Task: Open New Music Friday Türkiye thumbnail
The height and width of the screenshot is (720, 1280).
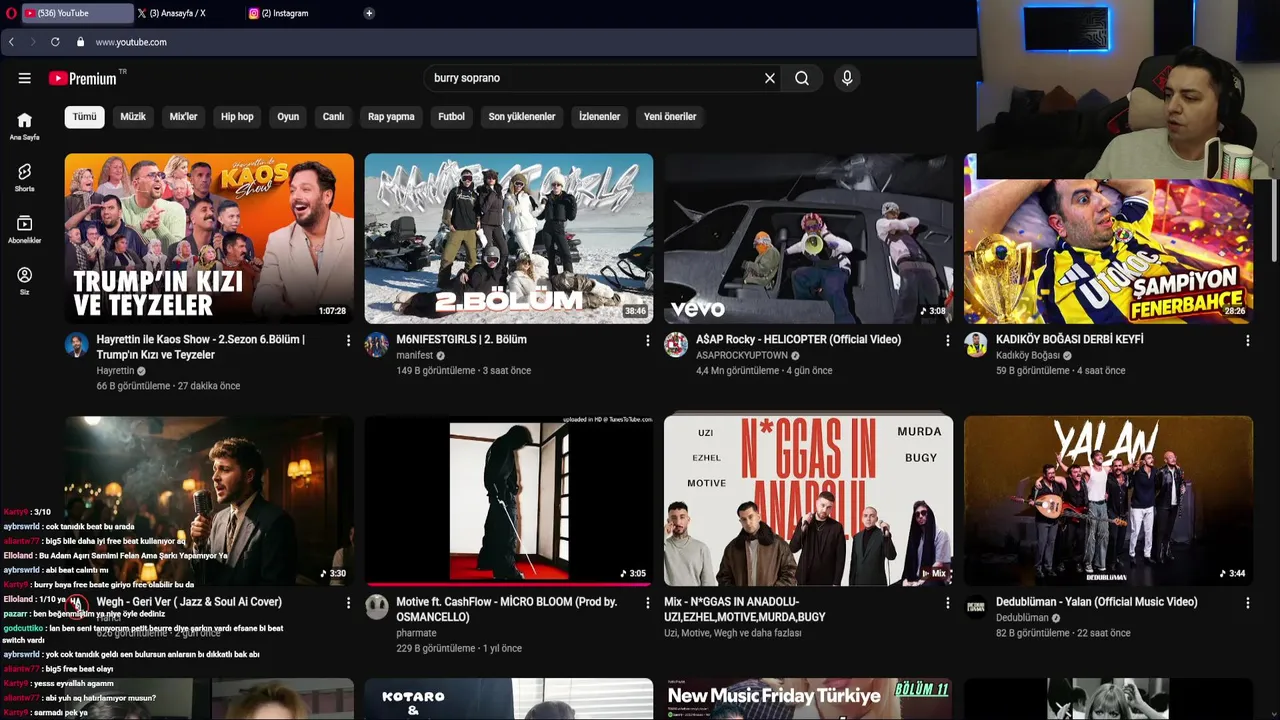Action: [x=808, y=699]
